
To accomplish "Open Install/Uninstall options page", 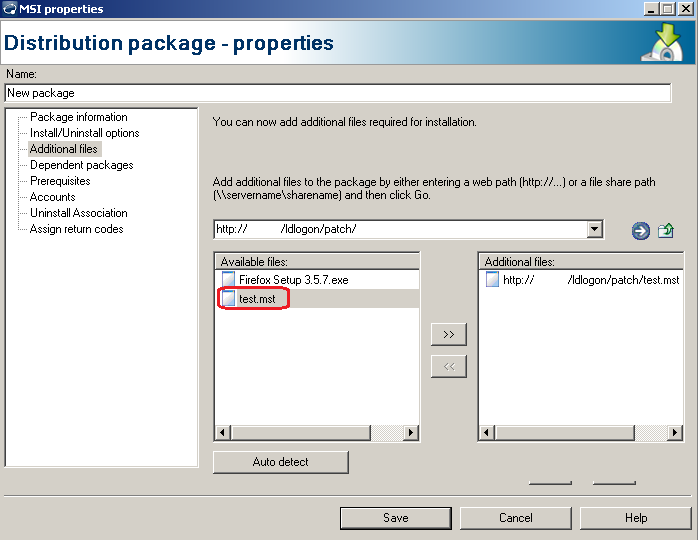I will [x=84, y=133].
